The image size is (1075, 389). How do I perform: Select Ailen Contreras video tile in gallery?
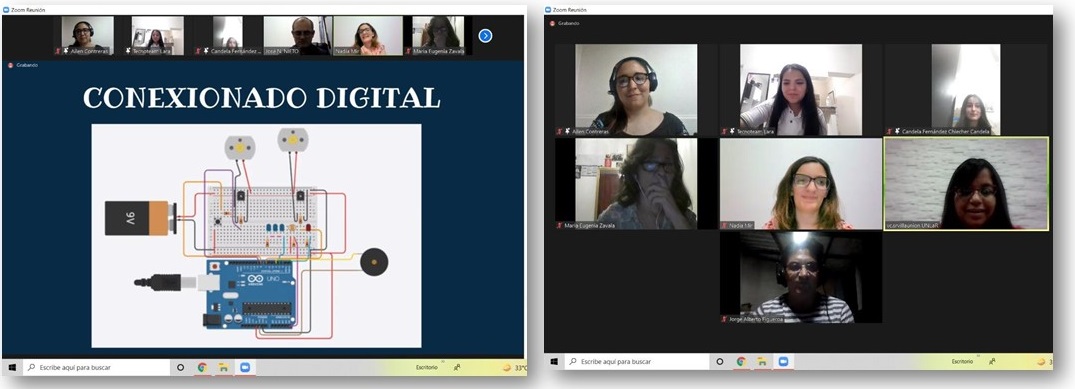(x=636, y=90)
